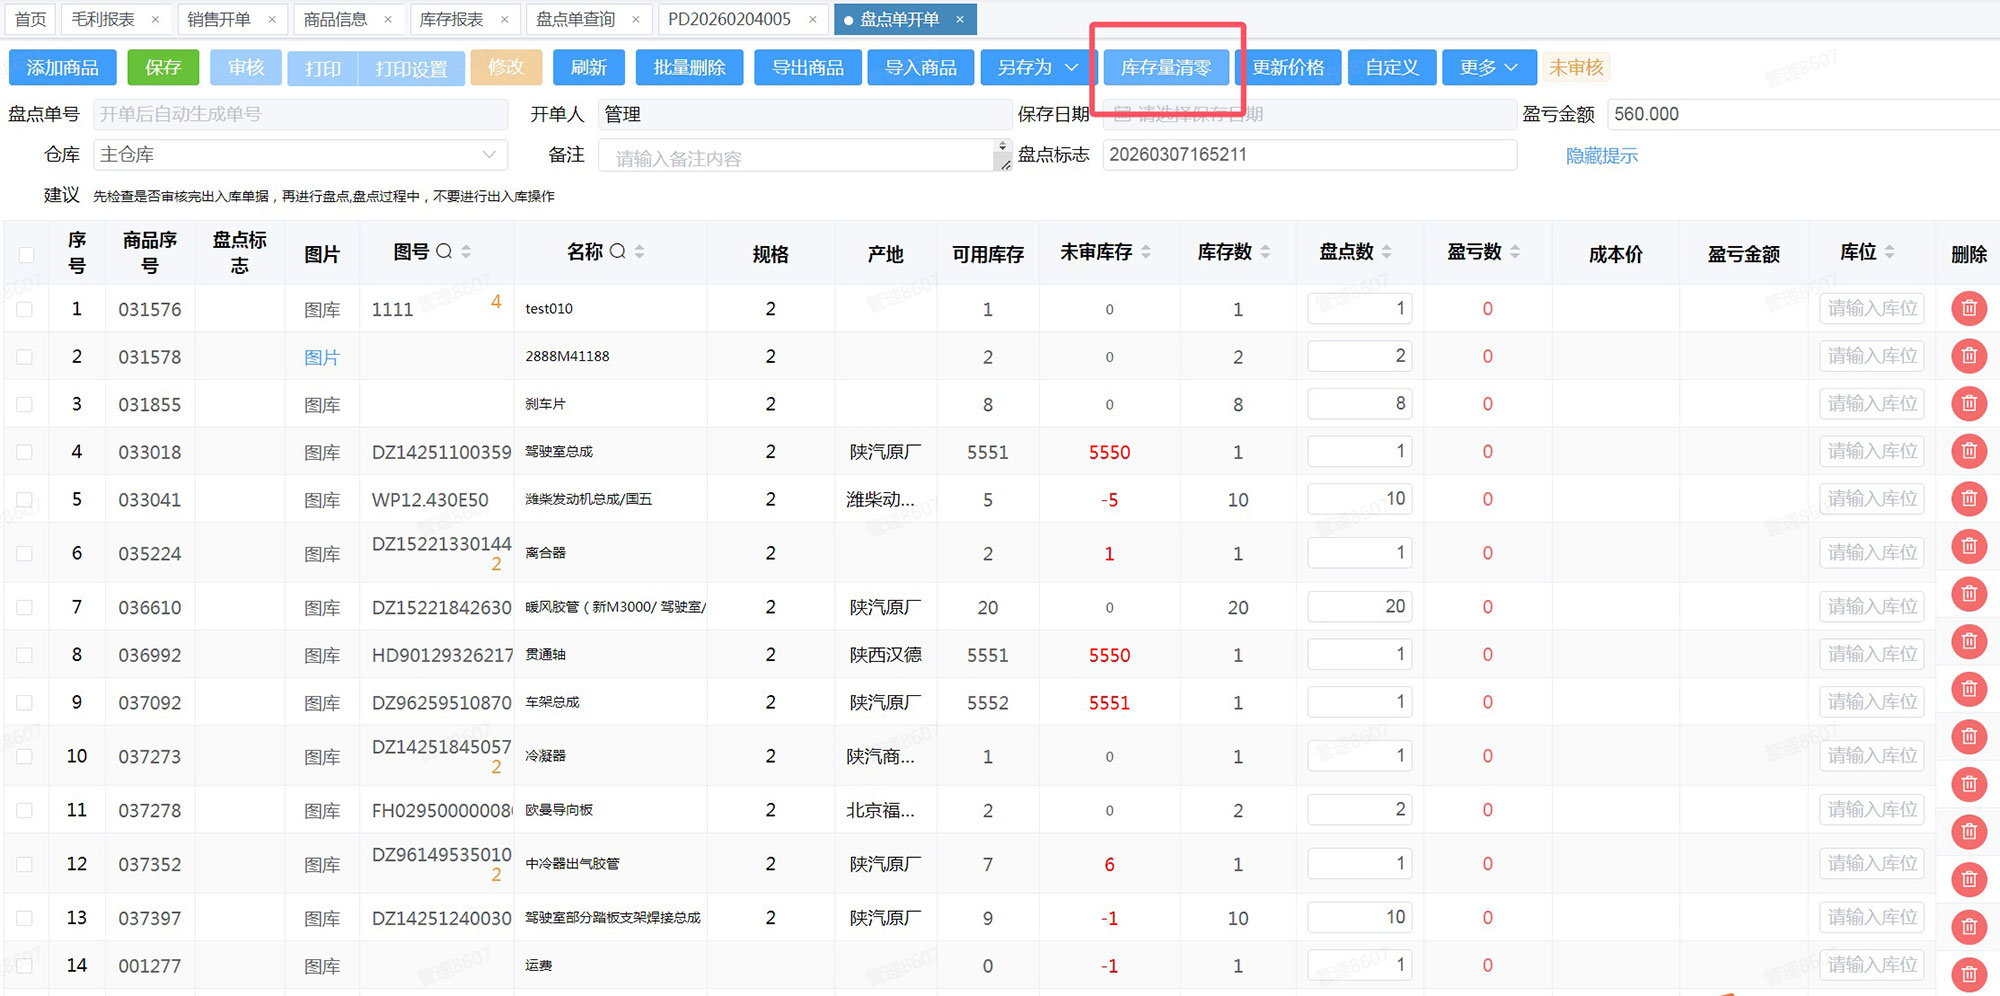Screen dimensions: 2000x996
Task: Delete the 运费 row via trash icon
Action: click(x=1968, y=972)
